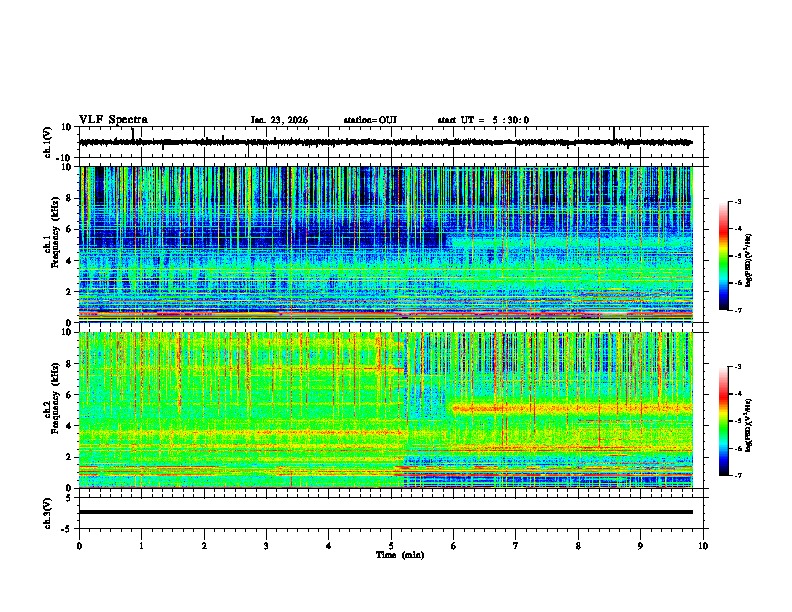The width and height of the screenshot is (792, 612).
Task: Click time axis tick label '1'
Action: 142,546
